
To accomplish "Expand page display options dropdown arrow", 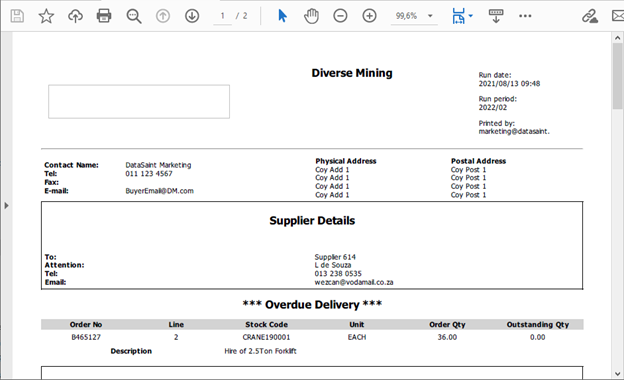I will (x=471, y=16).
